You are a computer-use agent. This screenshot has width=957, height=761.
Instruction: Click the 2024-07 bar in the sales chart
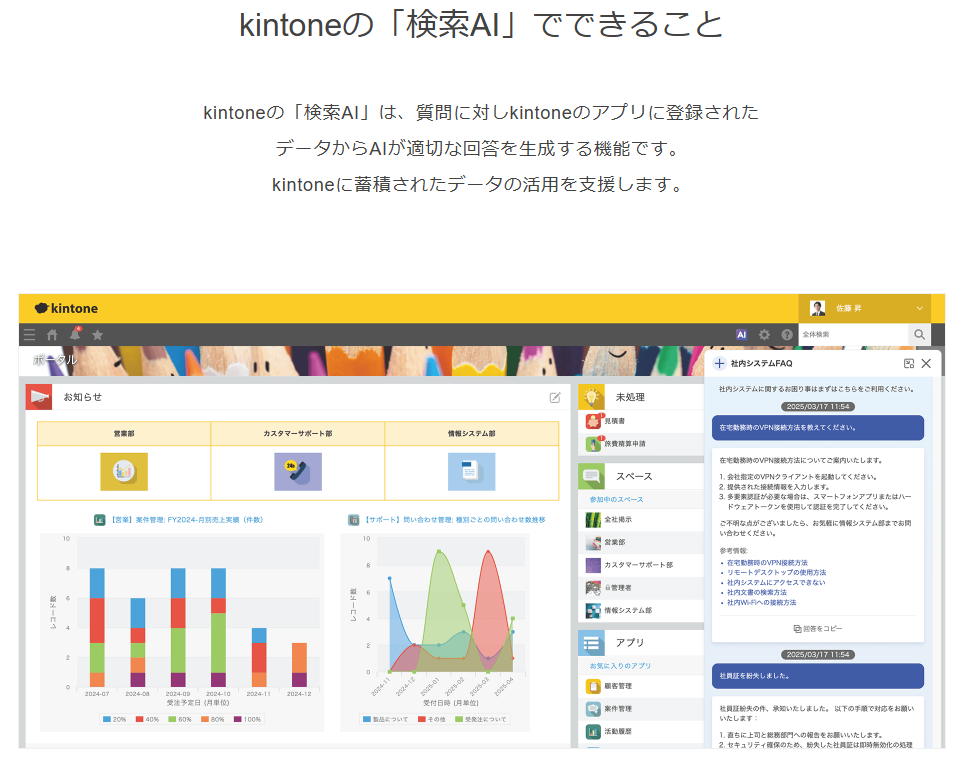pos(97,628)
